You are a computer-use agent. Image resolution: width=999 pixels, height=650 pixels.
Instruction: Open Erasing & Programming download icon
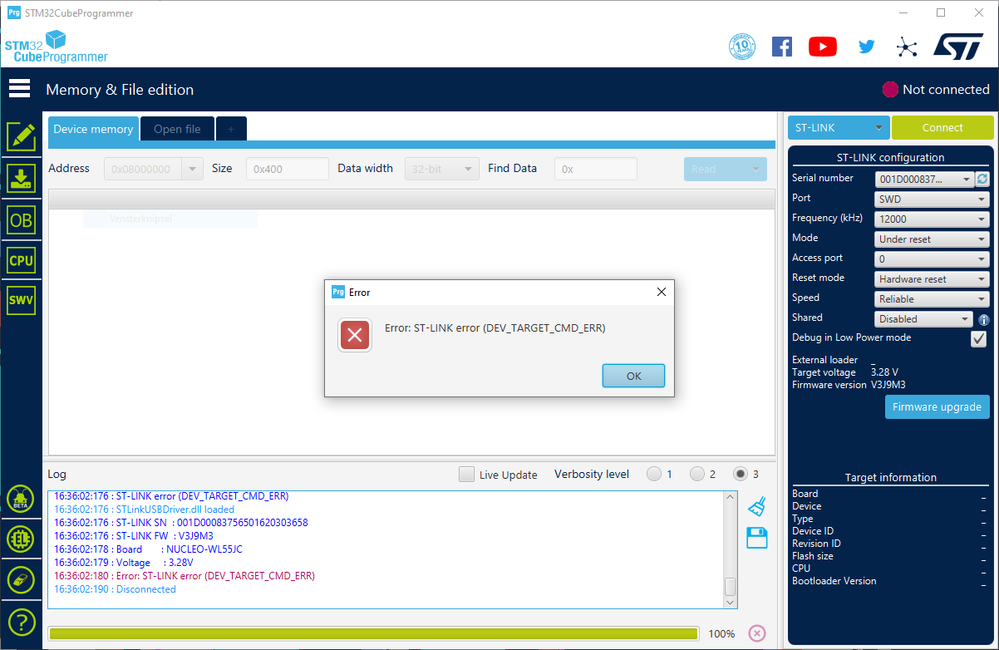pos(21,178)
